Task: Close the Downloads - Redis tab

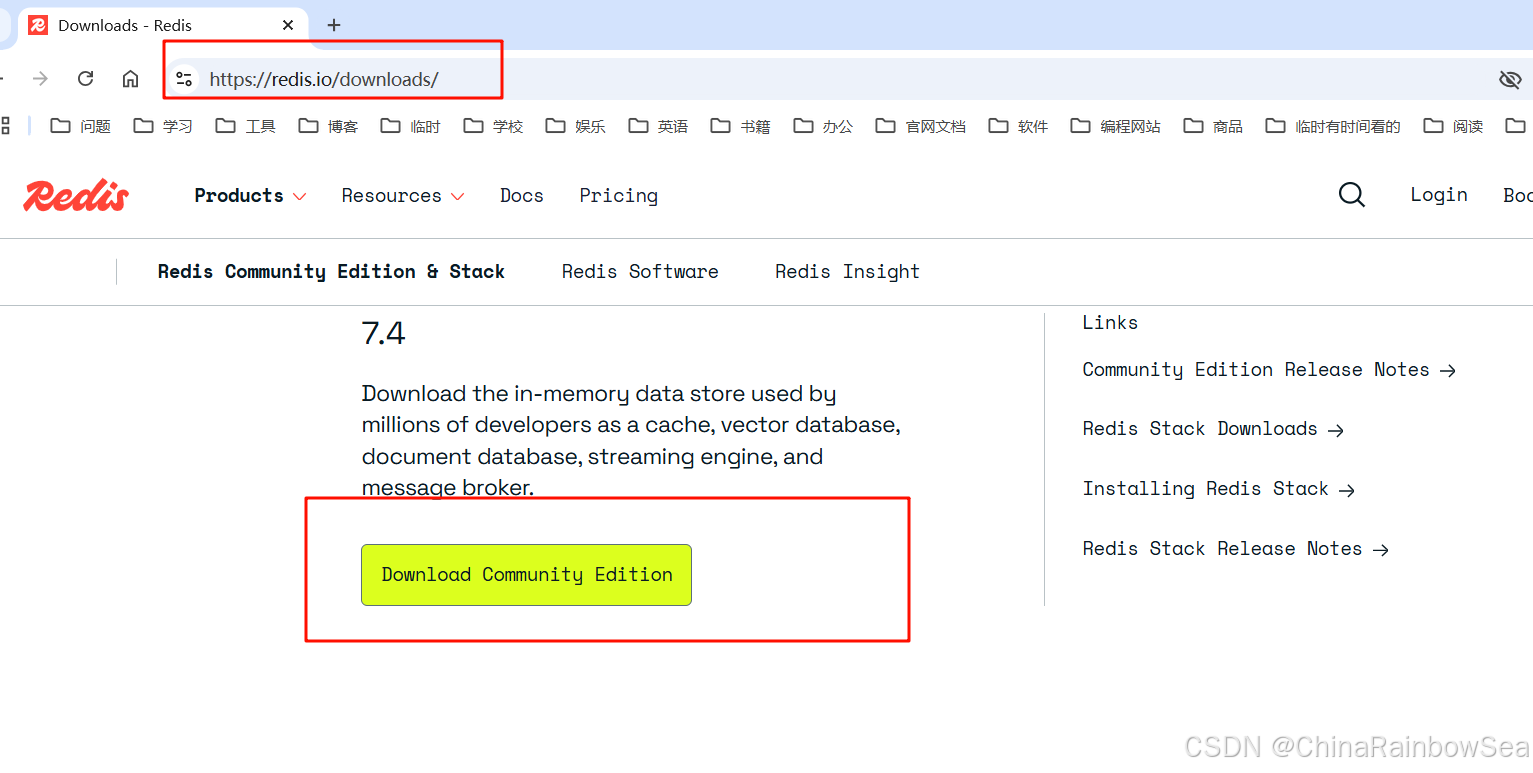Action: [288, 25]
